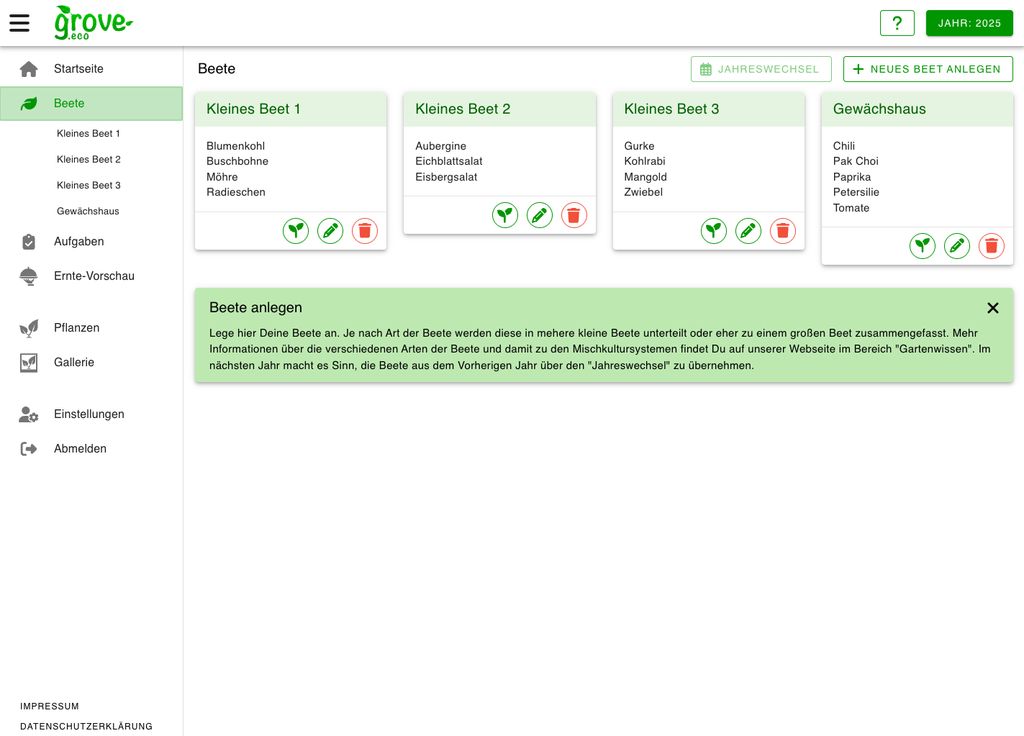Click Abmelden to log out
The width and height of the screenshot is (1024, 736).
[79, 448]
